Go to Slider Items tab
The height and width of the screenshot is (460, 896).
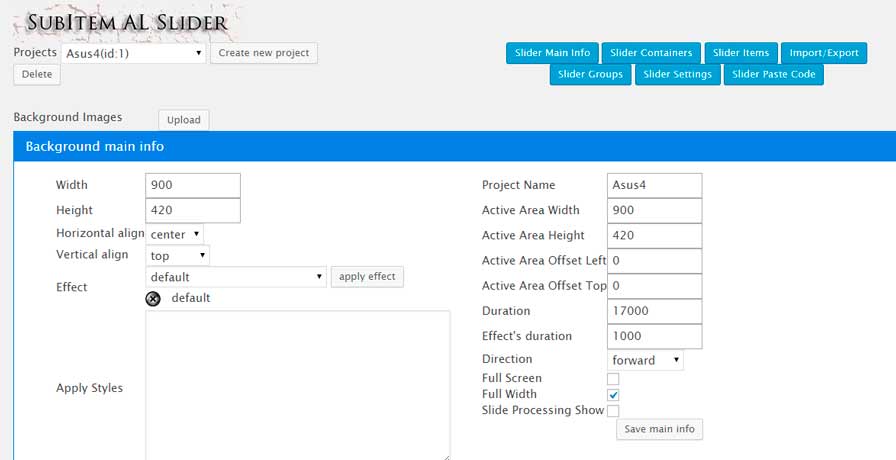pyautogui.click(x=741, y=53)
